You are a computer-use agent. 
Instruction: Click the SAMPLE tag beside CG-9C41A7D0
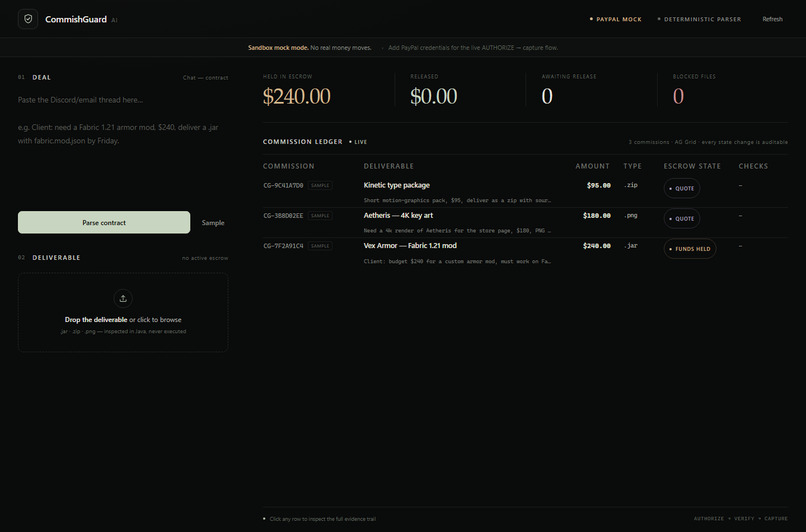(x=320, y=186)
